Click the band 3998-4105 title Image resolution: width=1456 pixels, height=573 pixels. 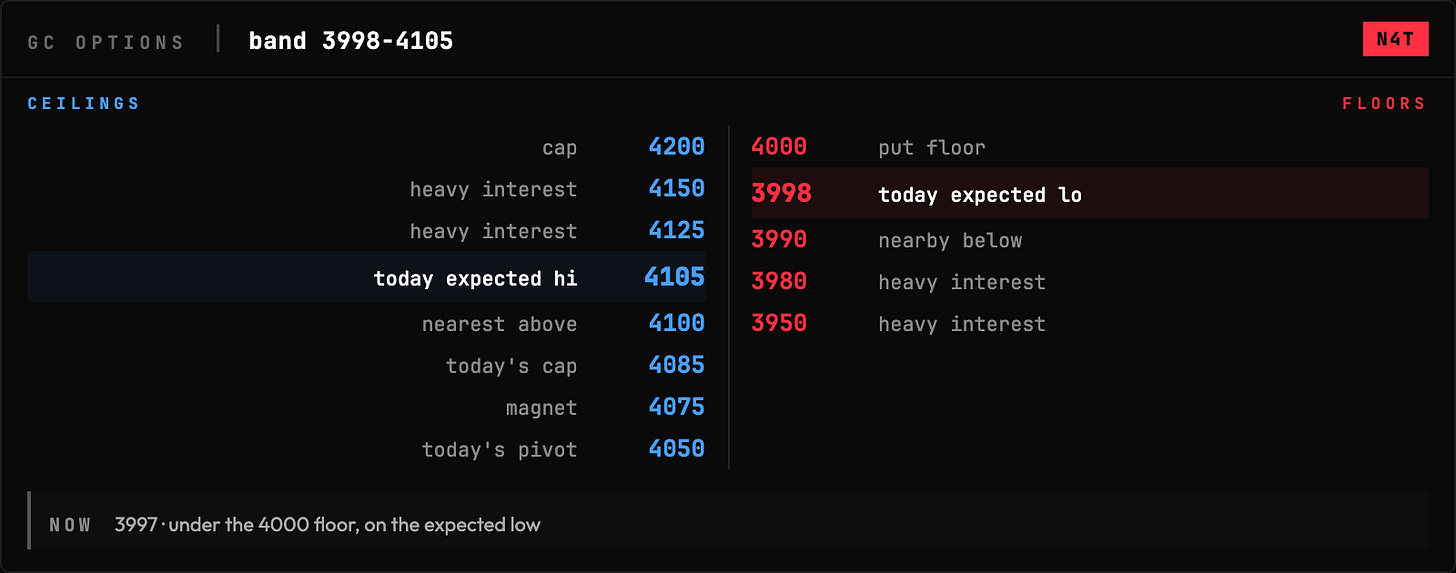point(351,41)
